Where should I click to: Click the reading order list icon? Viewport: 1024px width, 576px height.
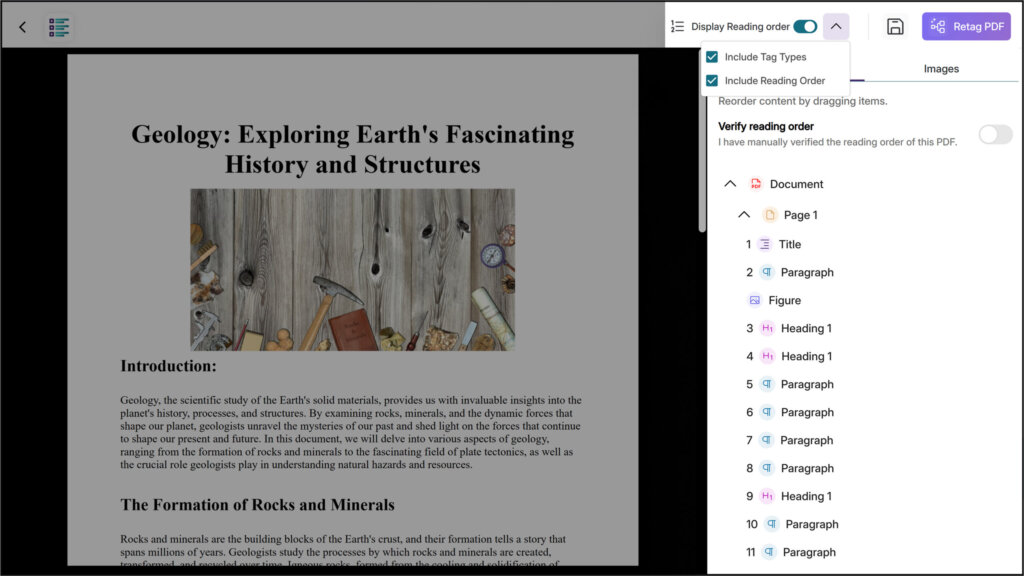point(678,27)
